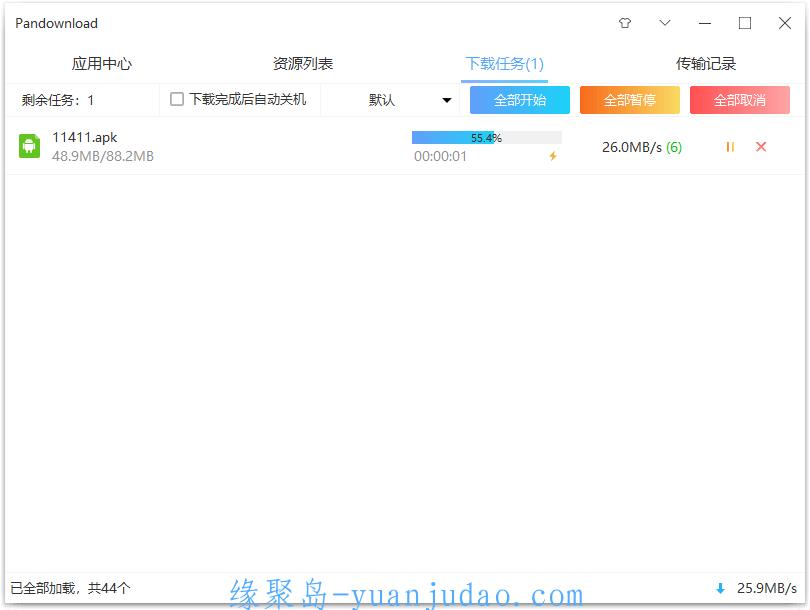Minimize the Pandownload window

pos(705,23)
